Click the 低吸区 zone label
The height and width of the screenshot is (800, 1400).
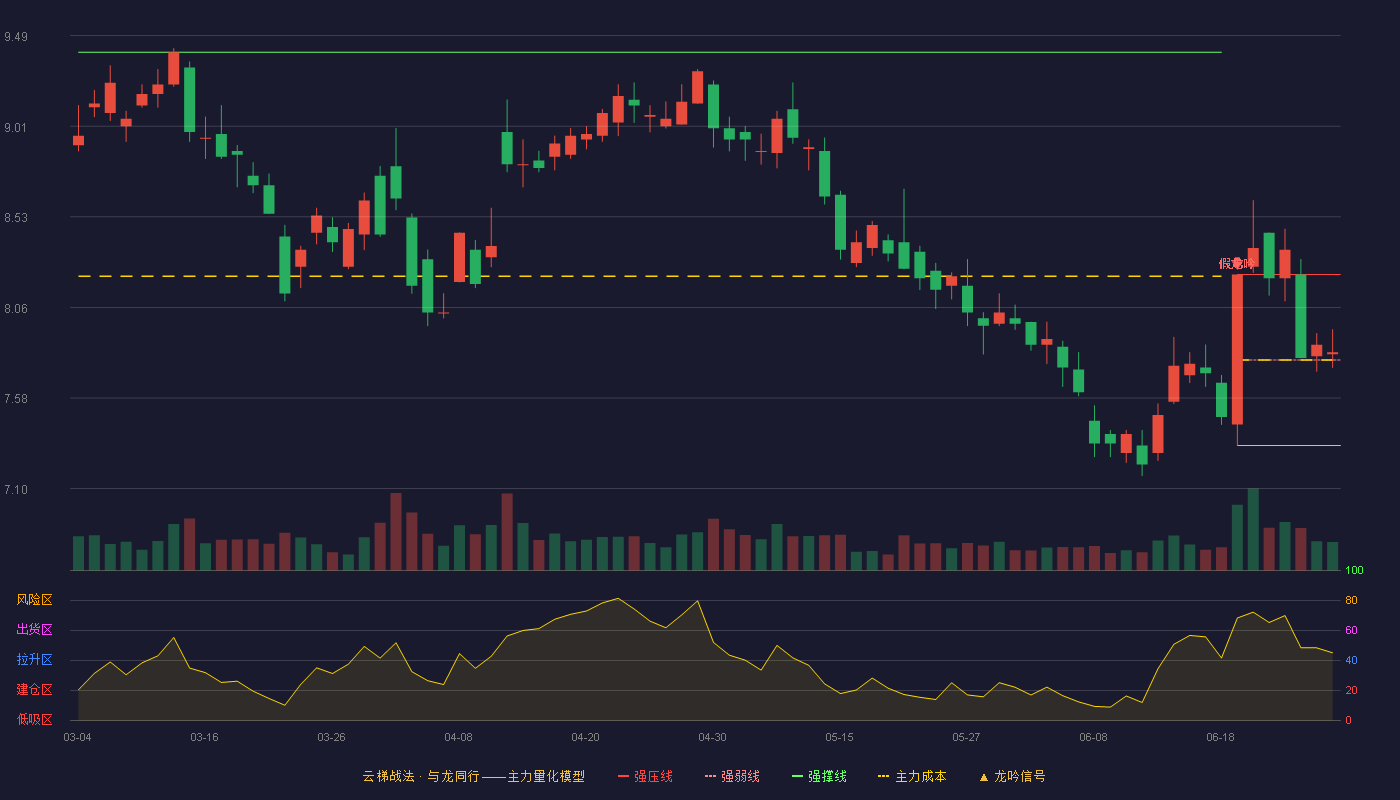(34, 719)
